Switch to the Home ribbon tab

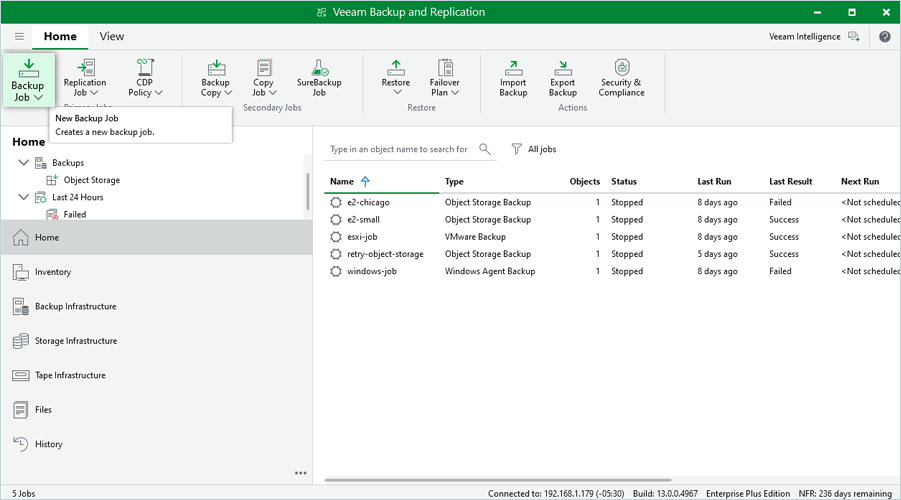[x=60, y=36]
